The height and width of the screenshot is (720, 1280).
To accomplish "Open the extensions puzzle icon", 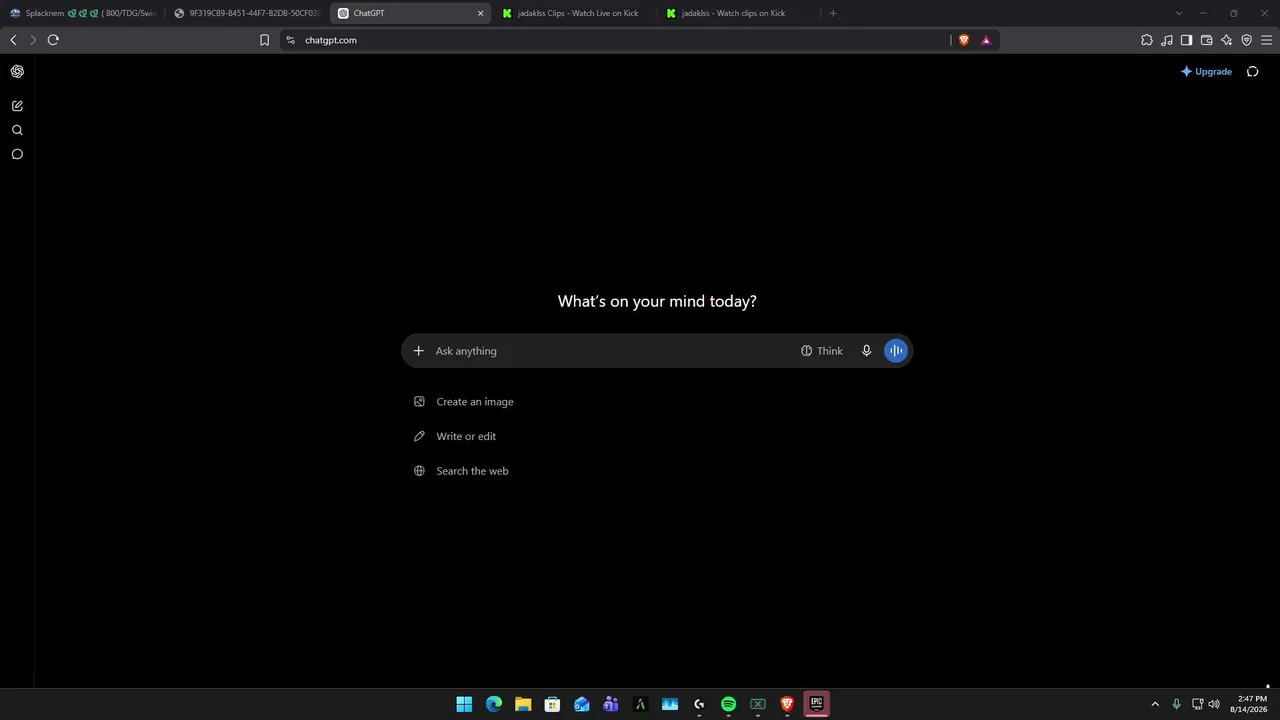I will [1147, 40].
